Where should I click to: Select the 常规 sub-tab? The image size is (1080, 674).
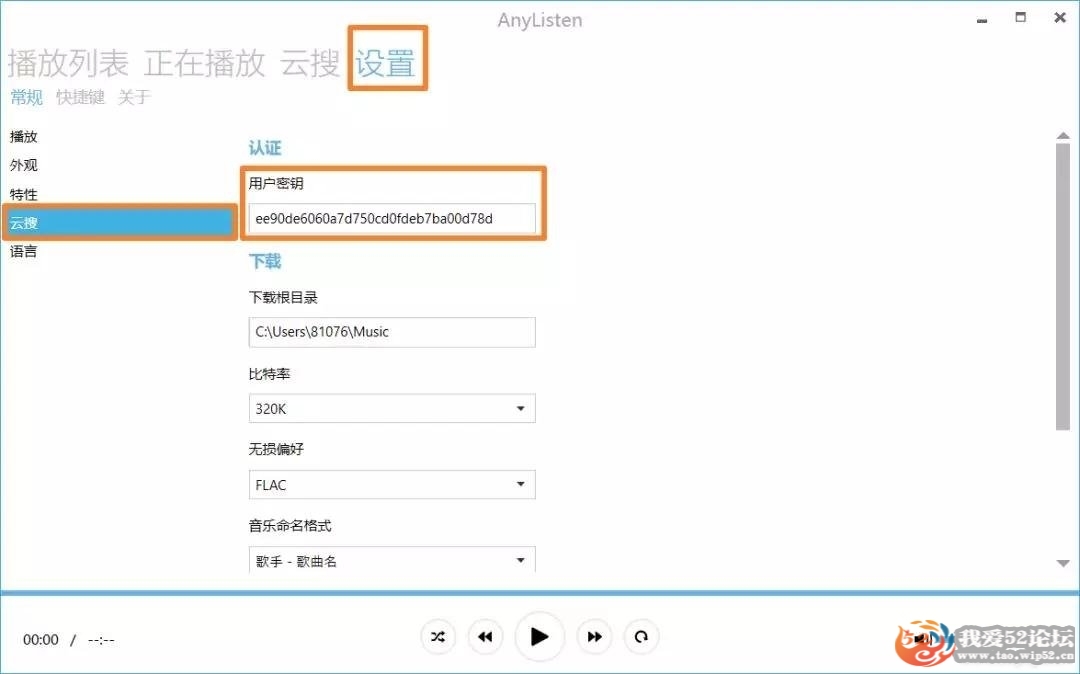click(27, 97)
